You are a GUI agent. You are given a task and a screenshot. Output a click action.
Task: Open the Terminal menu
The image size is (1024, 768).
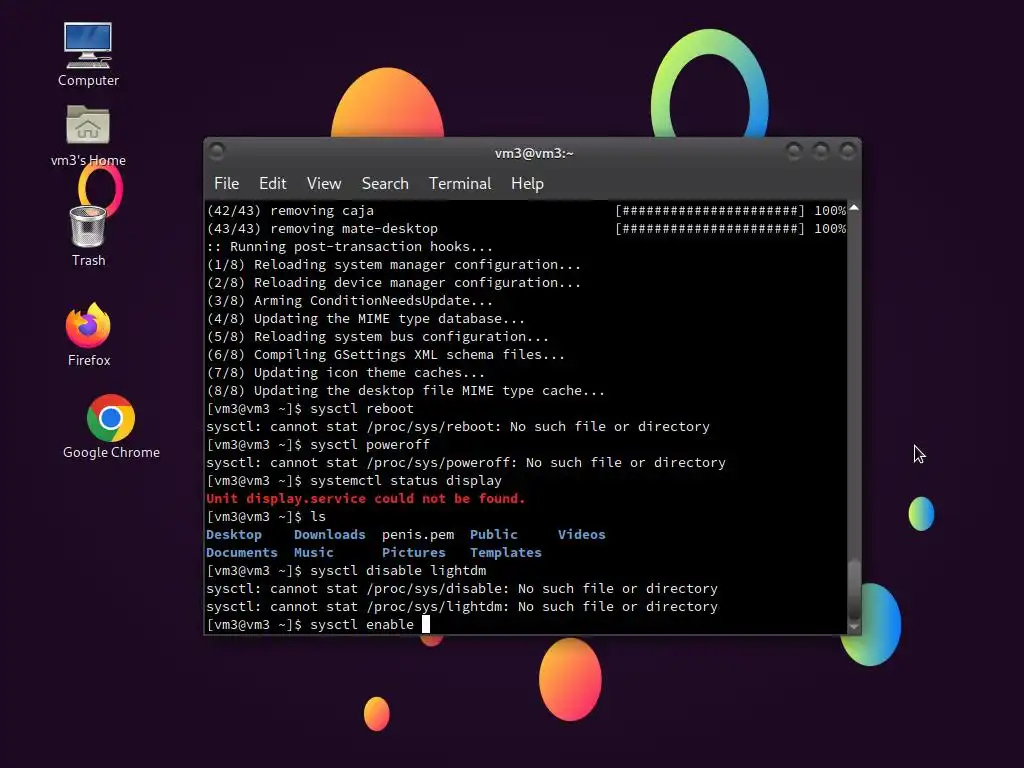[460, 184]
